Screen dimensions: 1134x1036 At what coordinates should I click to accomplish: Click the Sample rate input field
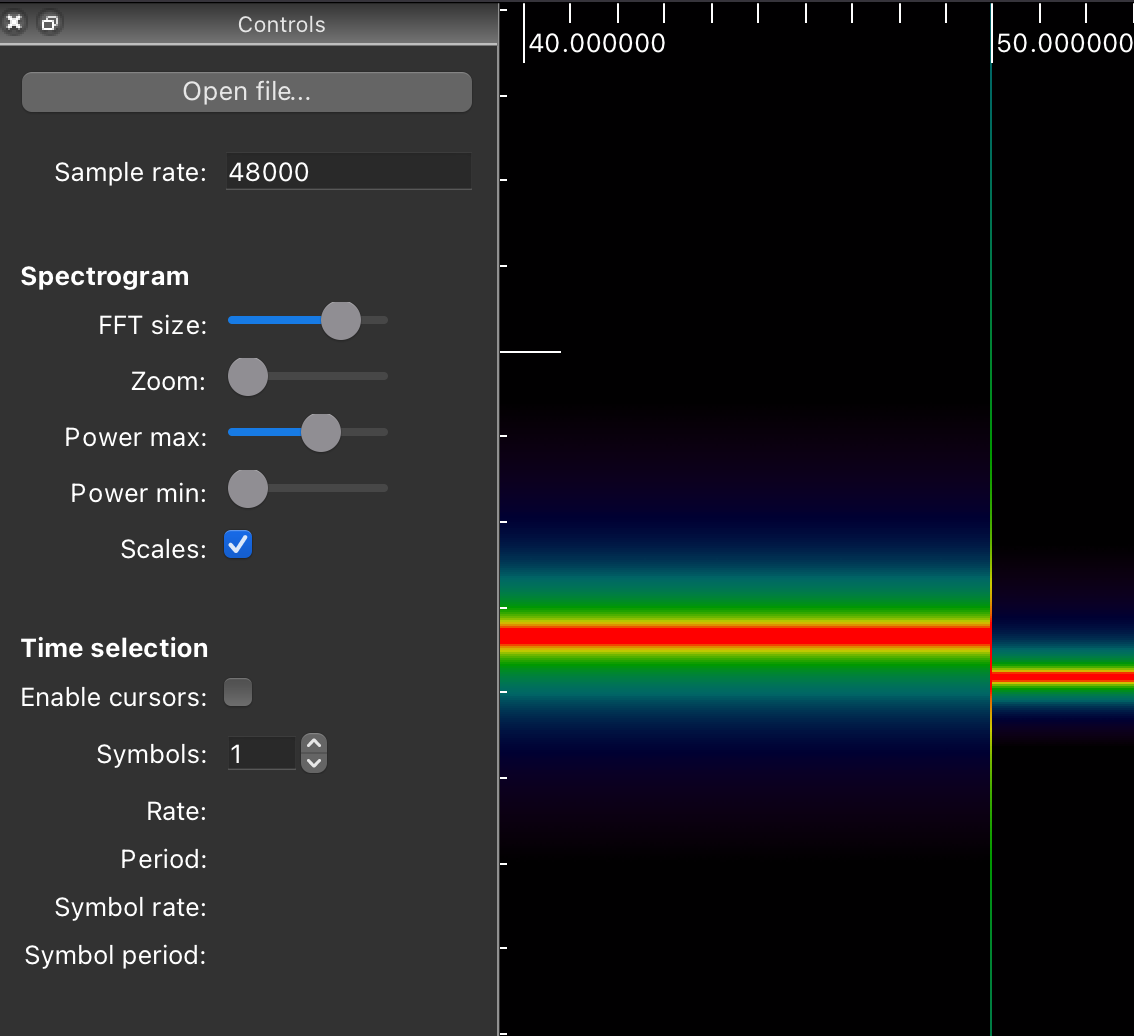[349, 171]
